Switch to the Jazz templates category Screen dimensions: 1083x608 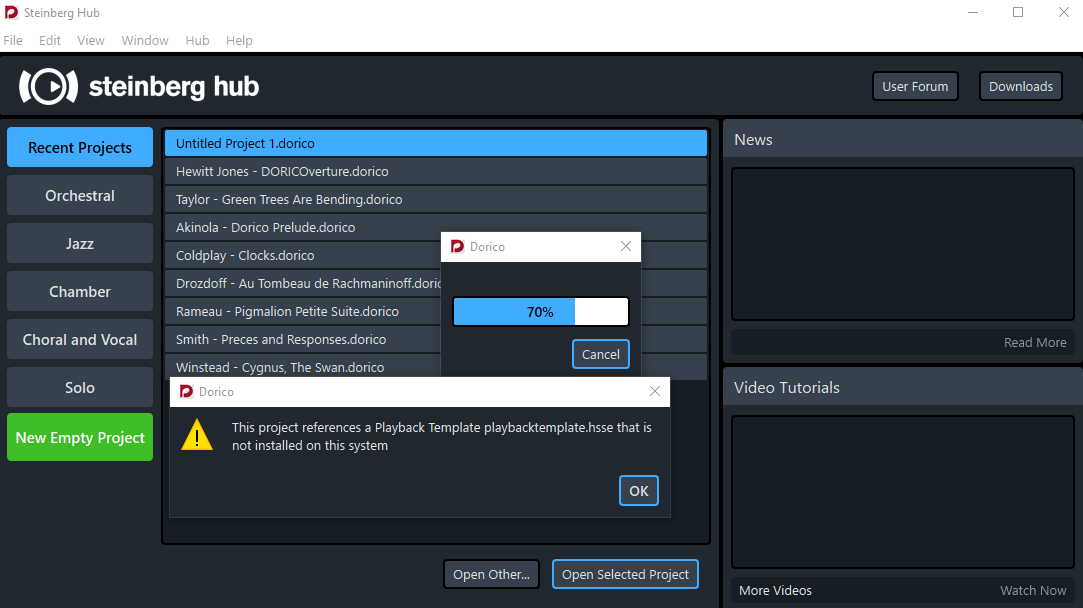[80, 243]
